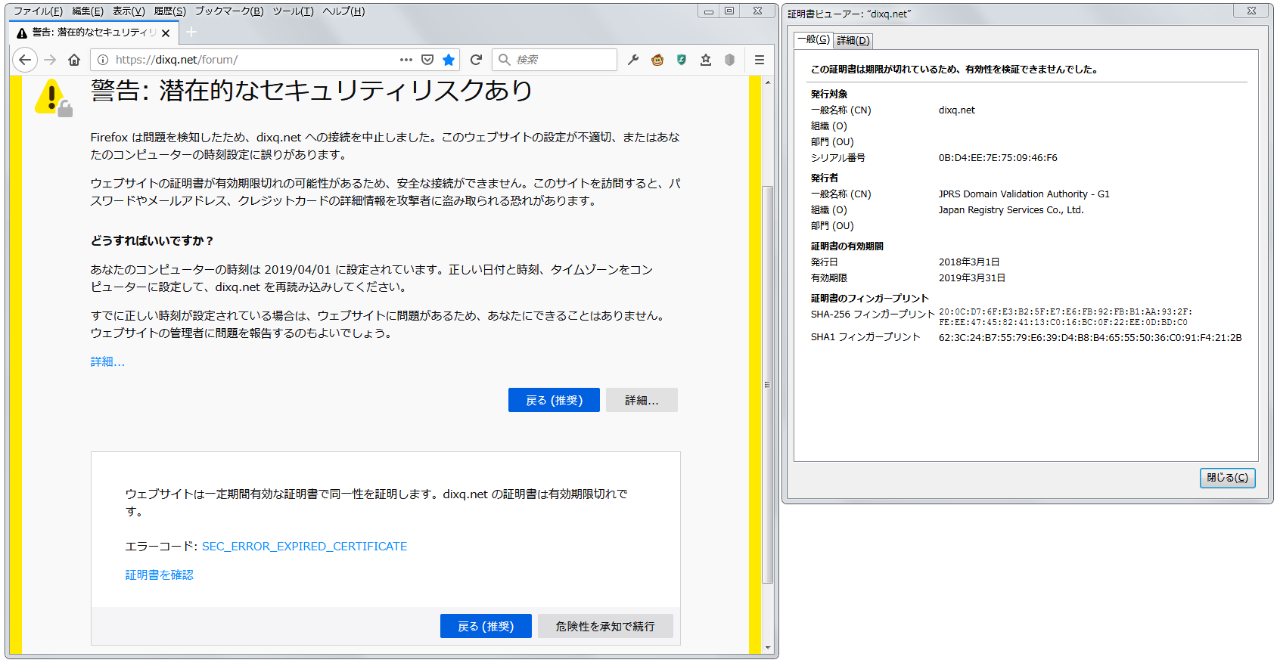Open the SEC_ERROR_EXPIRED_CERTIFICATE error code link
The height and width of the screenshot is (666, 1280).
point(304,546)
